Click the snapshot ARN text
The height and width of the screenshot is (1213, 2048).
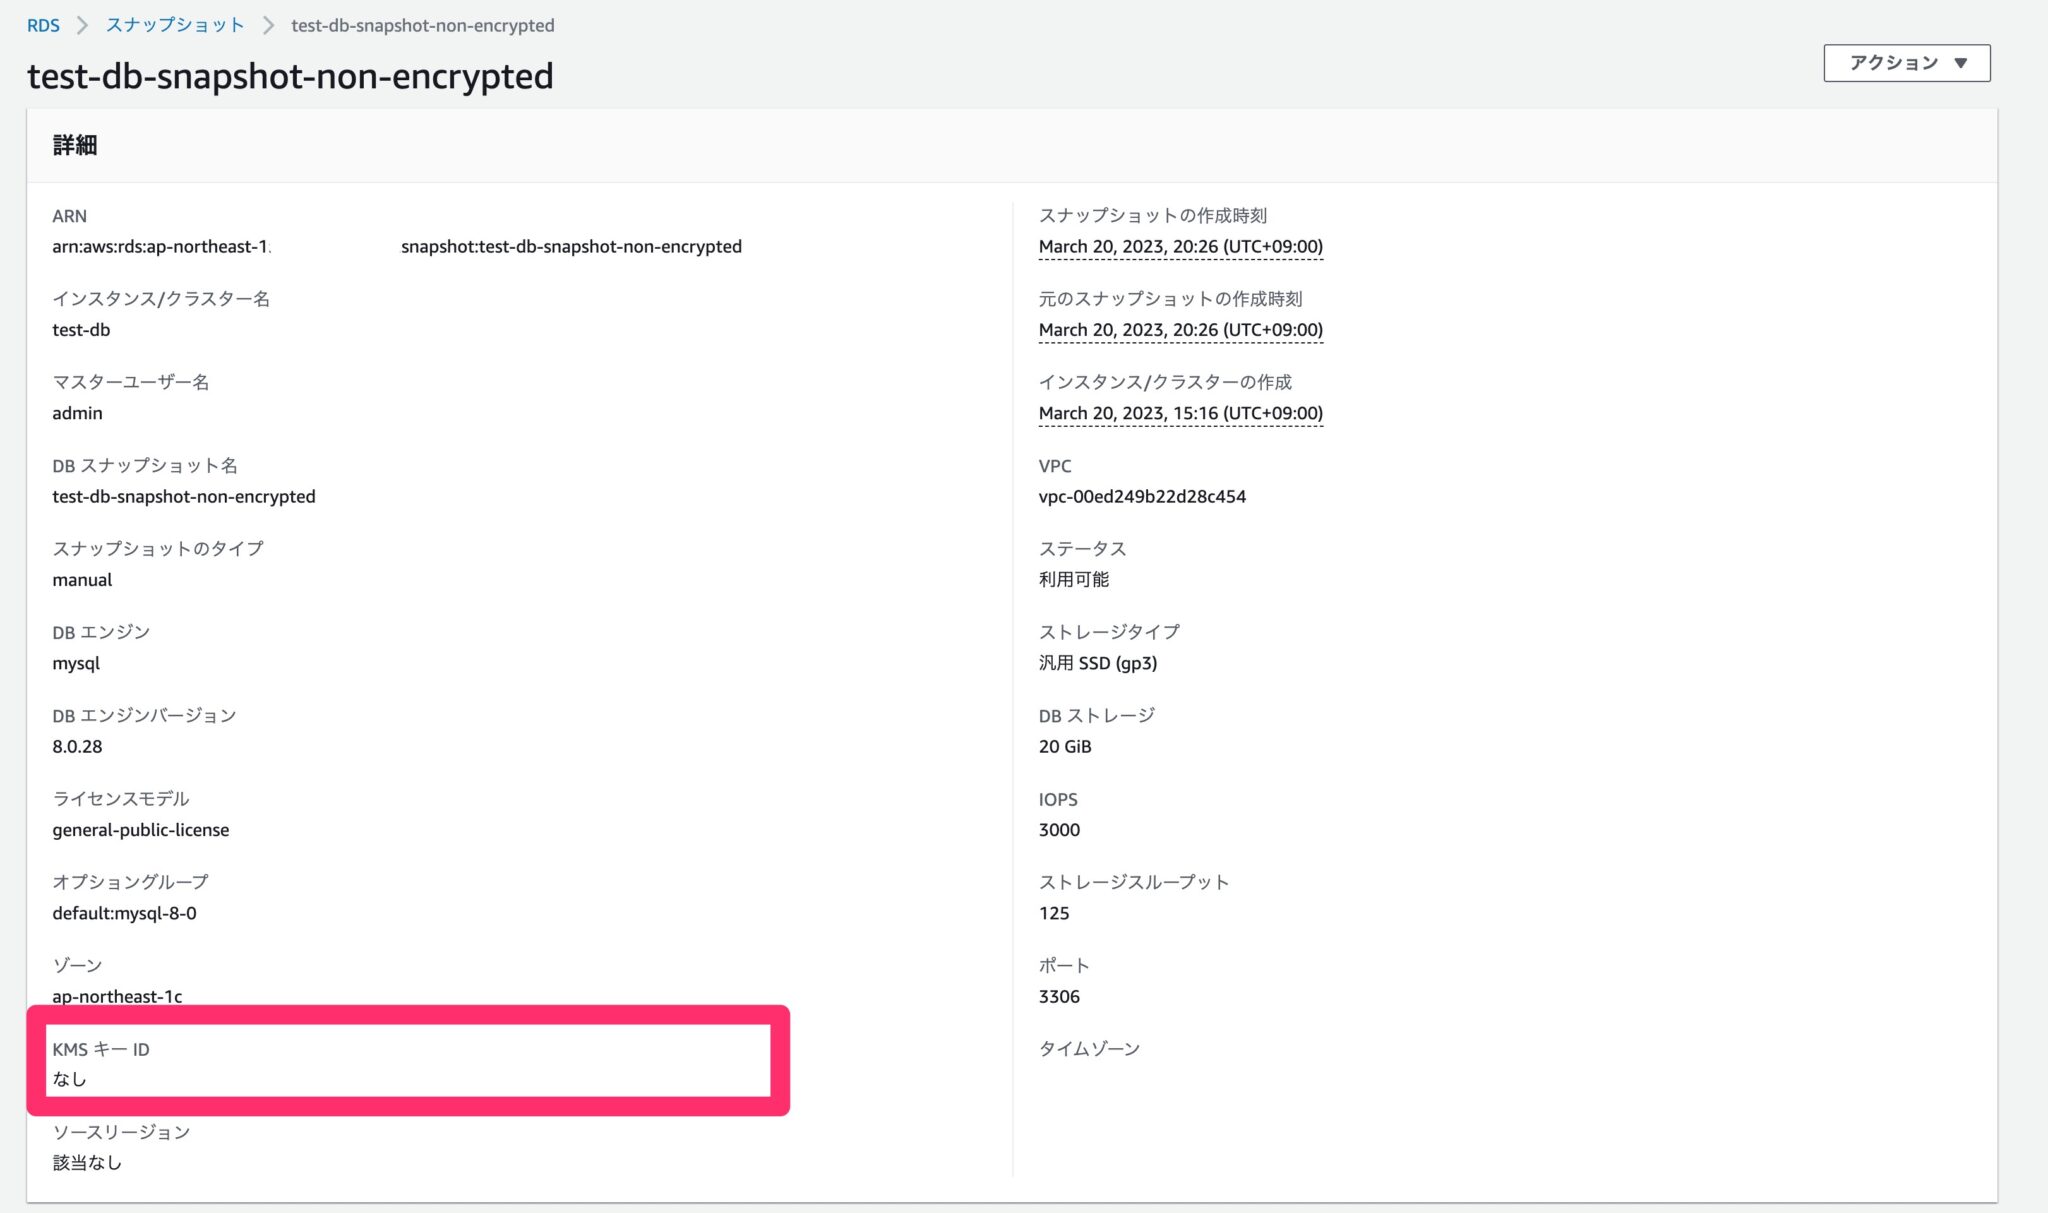tap(398, 246)
